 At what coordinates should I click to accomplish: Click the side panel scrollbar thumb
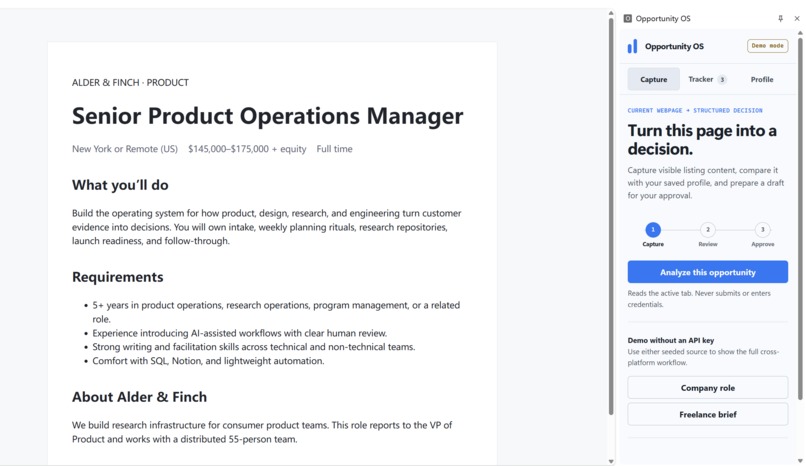pyautogui.click(x=800, y=217)
